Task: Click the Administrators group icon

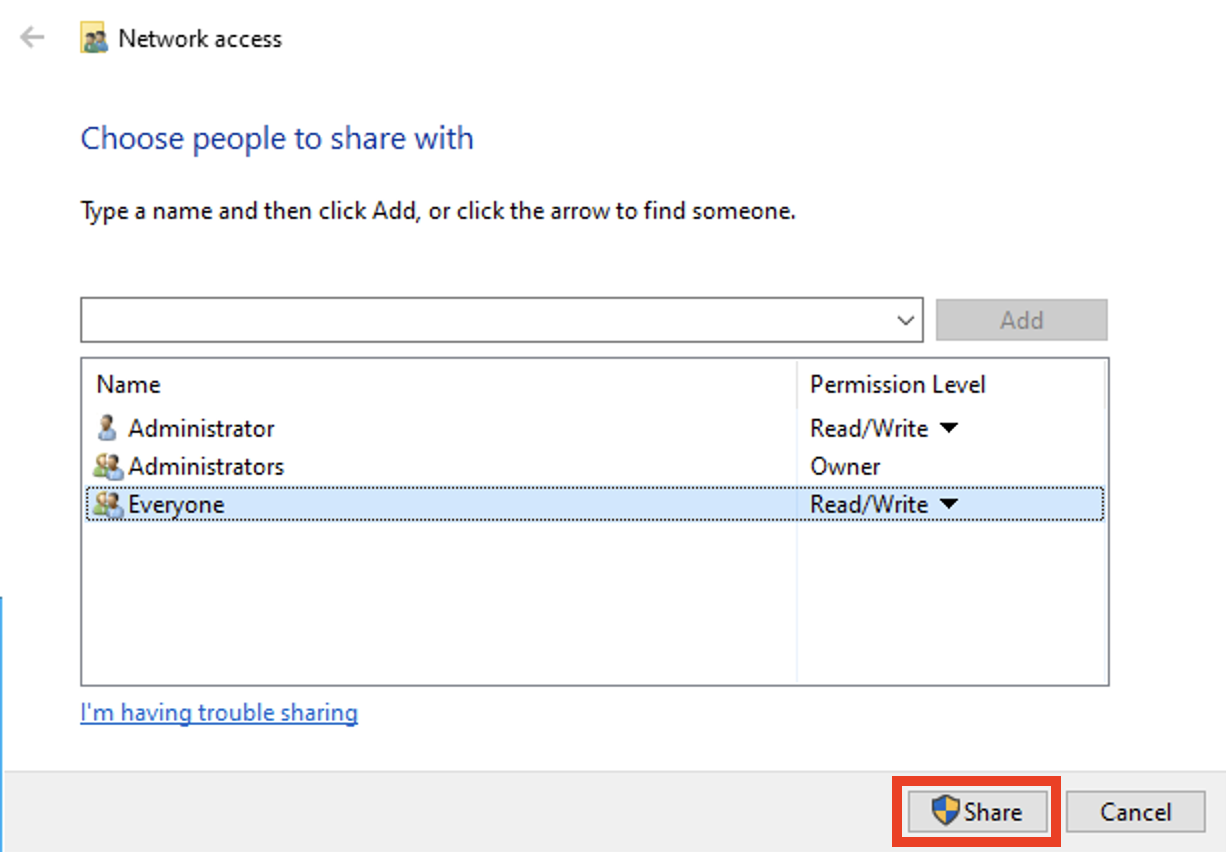Action: click(107, 466)
